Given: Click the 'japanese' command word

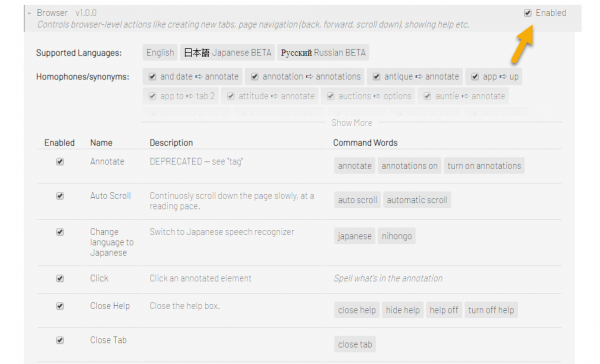Looking at the screenshot, I should pyautogui.click(x=355, y=236).
